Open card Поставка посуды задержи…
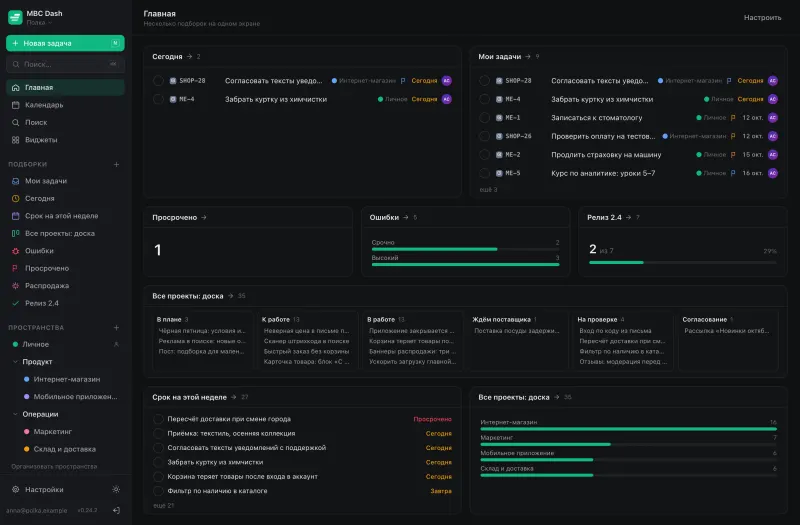 click(517, 331)
